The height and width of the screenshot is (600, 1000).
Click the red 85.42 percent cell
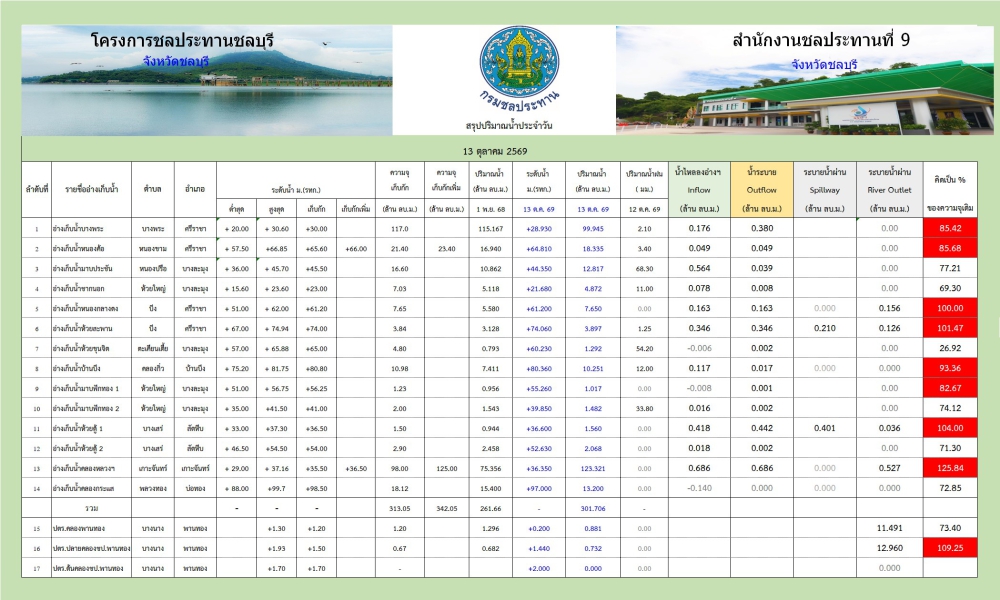click(950, 228)
